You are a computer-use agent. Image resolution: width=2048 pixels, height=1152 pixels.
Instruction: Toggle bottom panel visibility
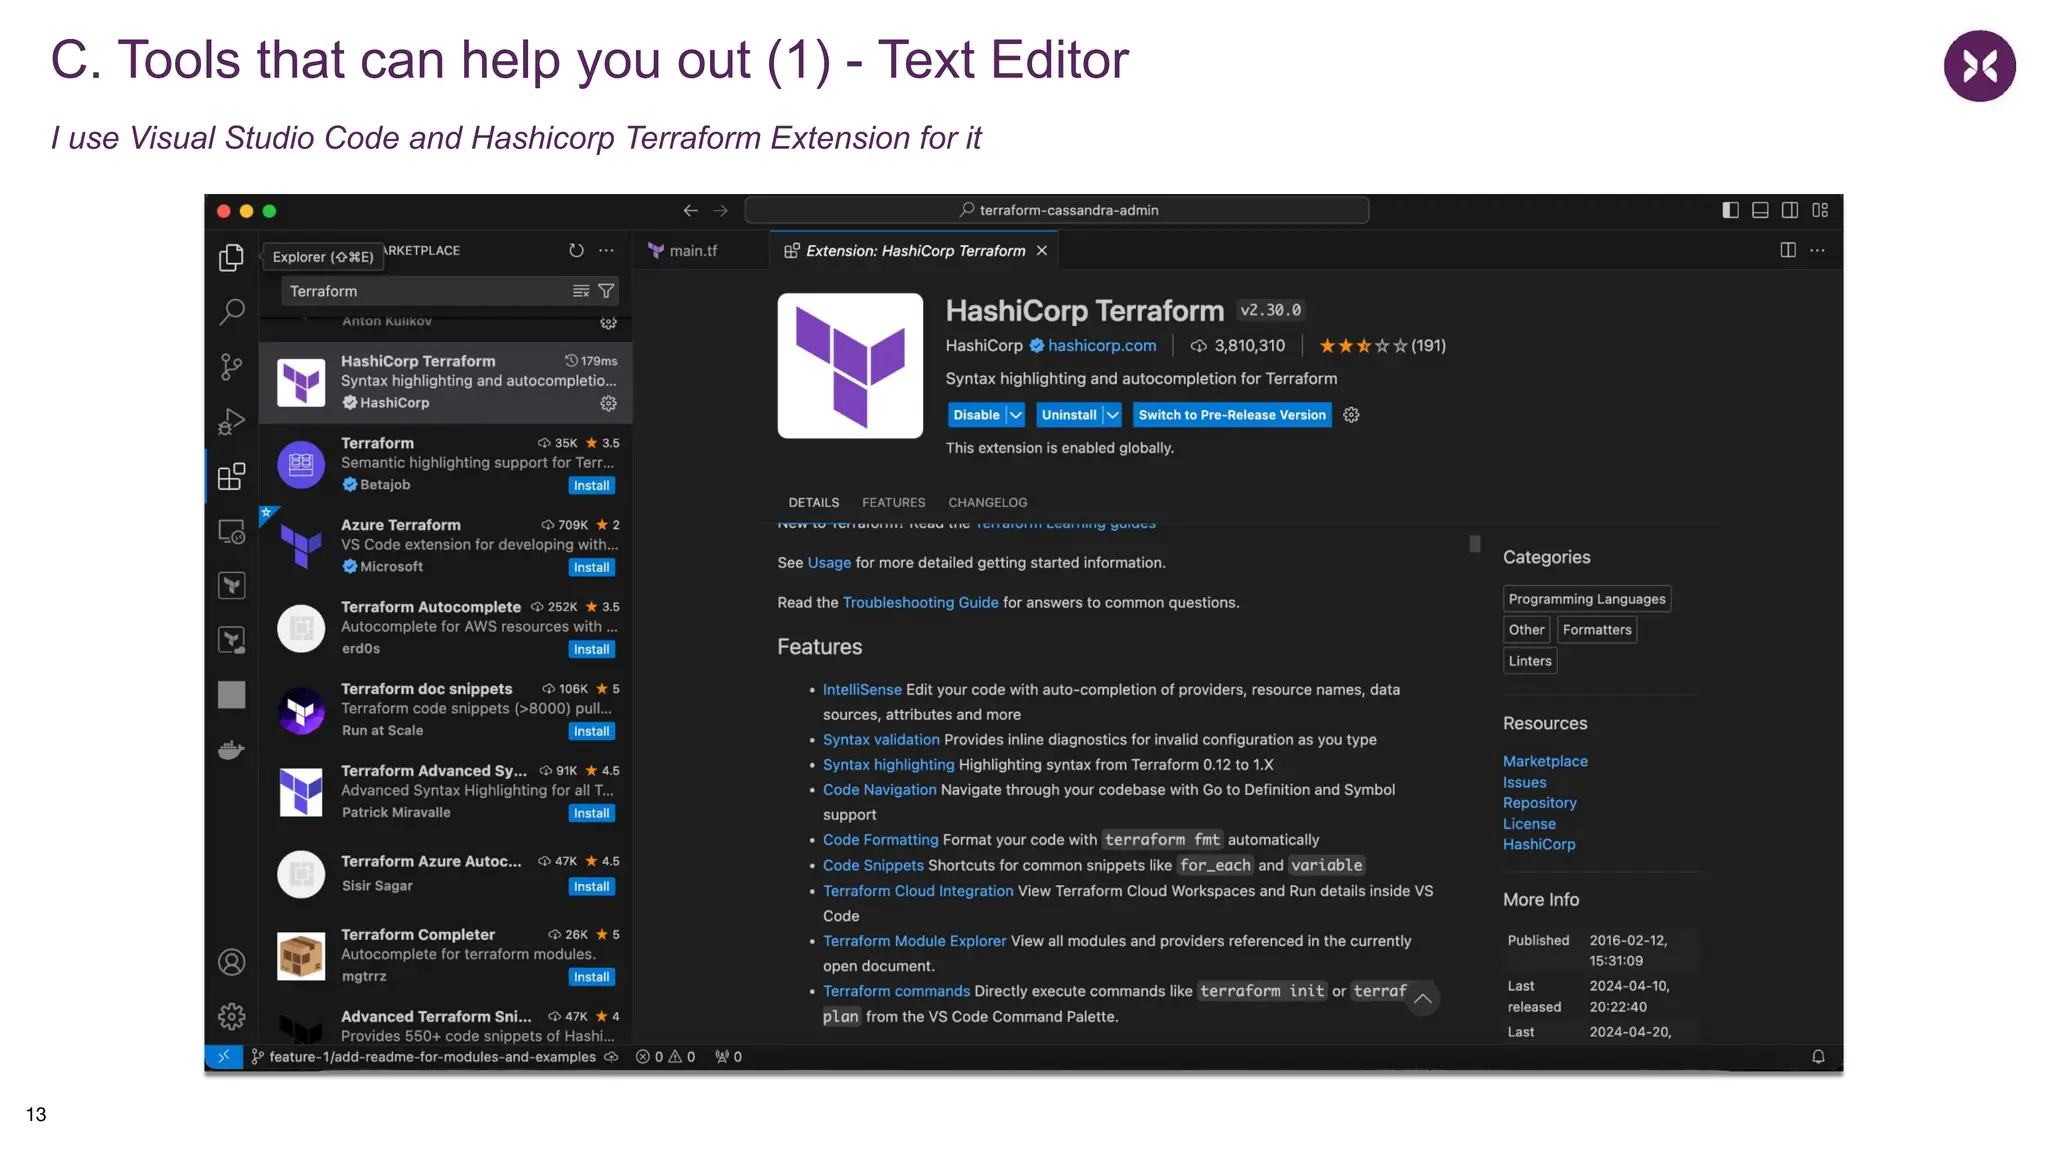point(1760,210)
